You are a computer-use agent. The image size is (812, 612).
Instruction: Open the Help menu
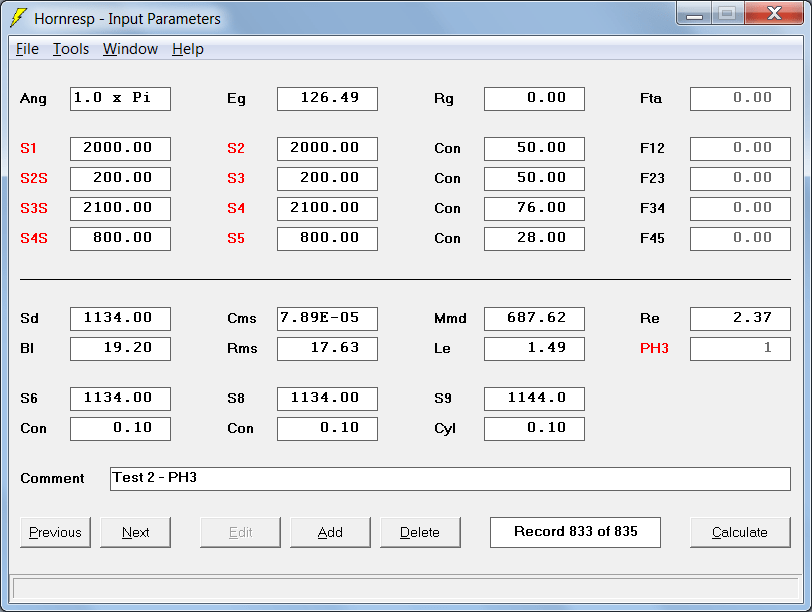tap(187, 49)
